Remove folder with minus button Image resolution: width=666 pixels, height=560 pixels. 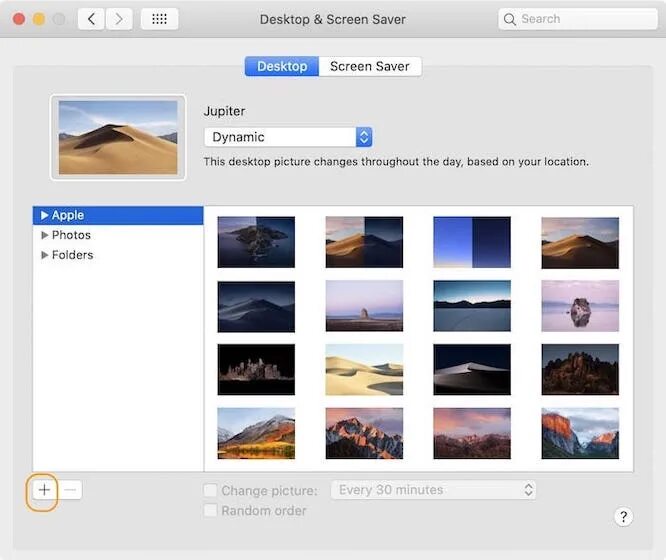tap(70, 490)
